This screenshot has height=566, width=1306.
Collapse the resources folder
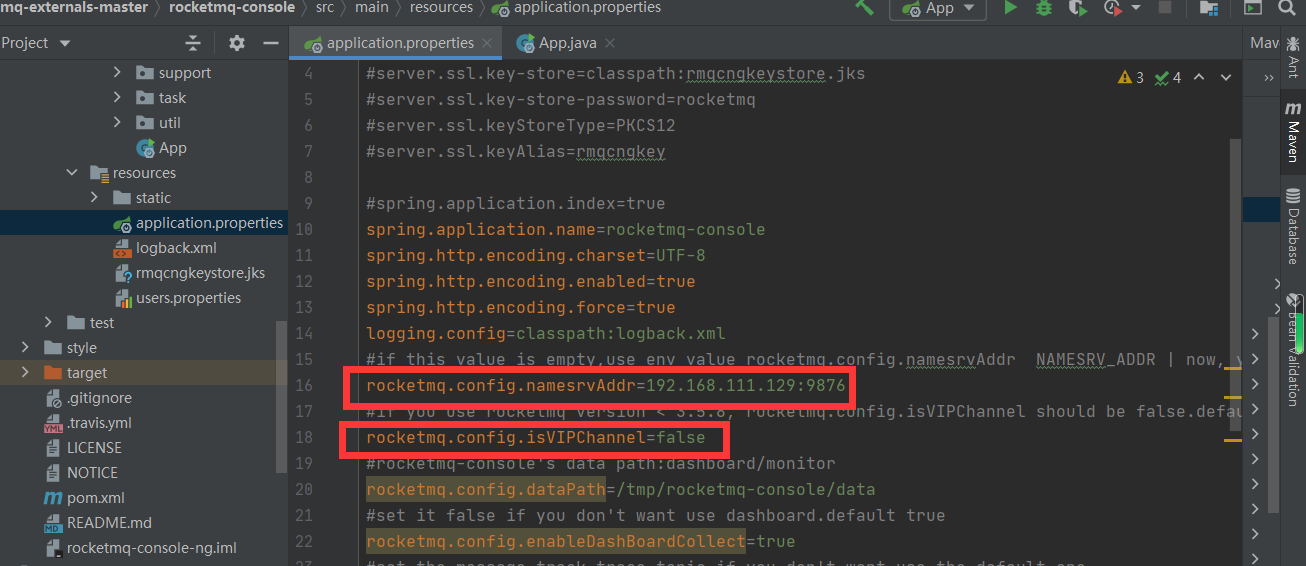(72, 172)
